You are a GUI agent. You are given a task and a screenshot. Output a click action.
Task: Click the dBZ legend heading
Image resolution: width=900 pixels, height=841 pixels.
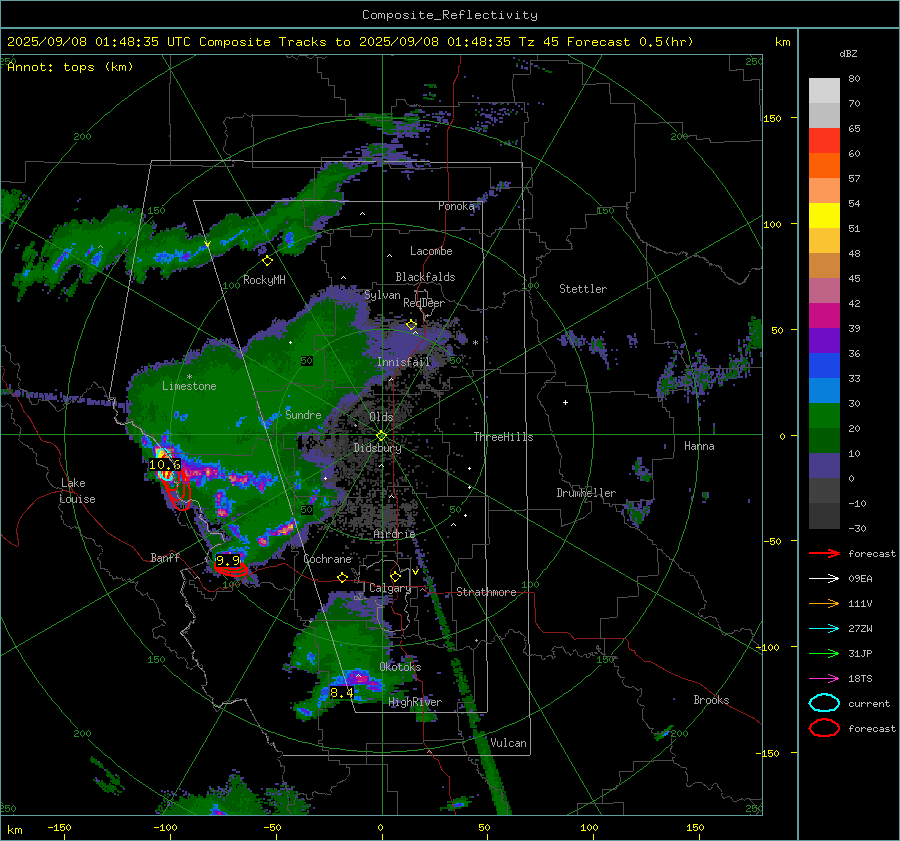(848, 54)
